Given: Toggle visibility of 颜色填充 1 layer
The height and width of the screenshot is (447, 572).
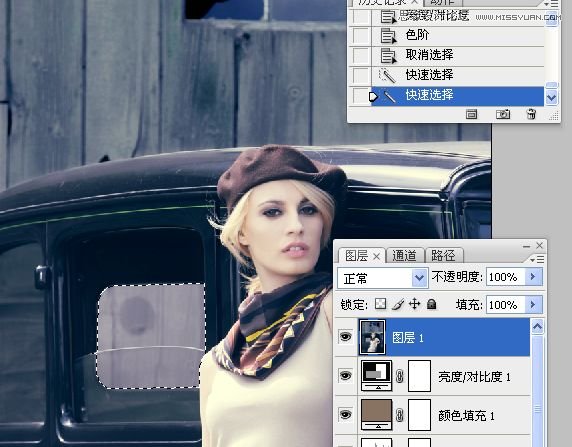Looking at the screenshot, I should click(x=345, y=414).
